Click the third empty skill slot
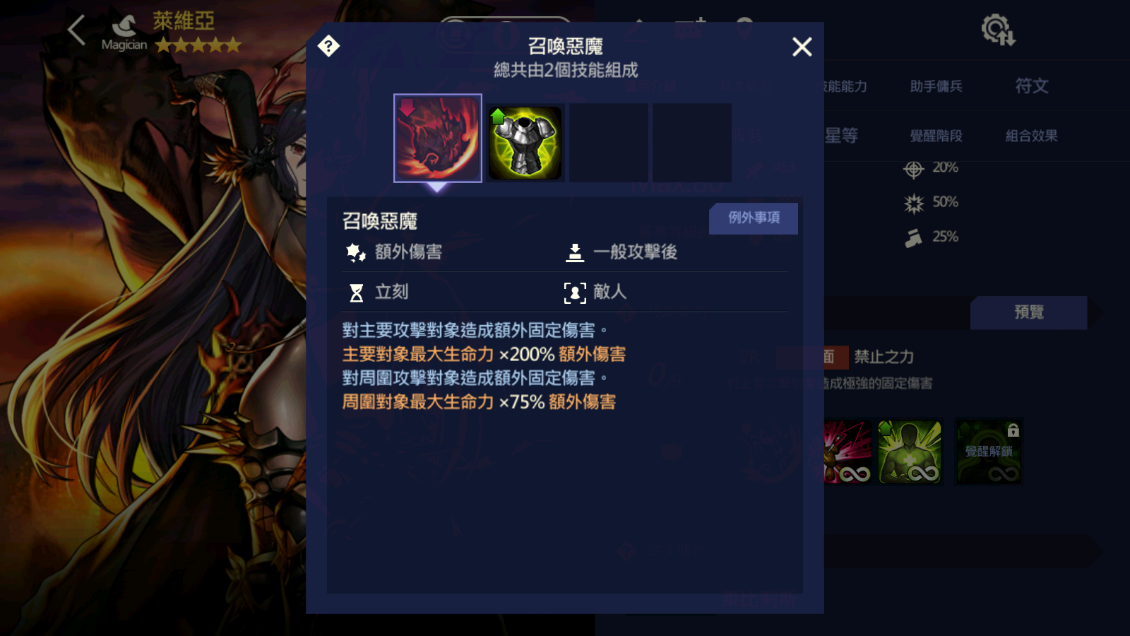This screenshot has height=636, width=1130. 608,143
